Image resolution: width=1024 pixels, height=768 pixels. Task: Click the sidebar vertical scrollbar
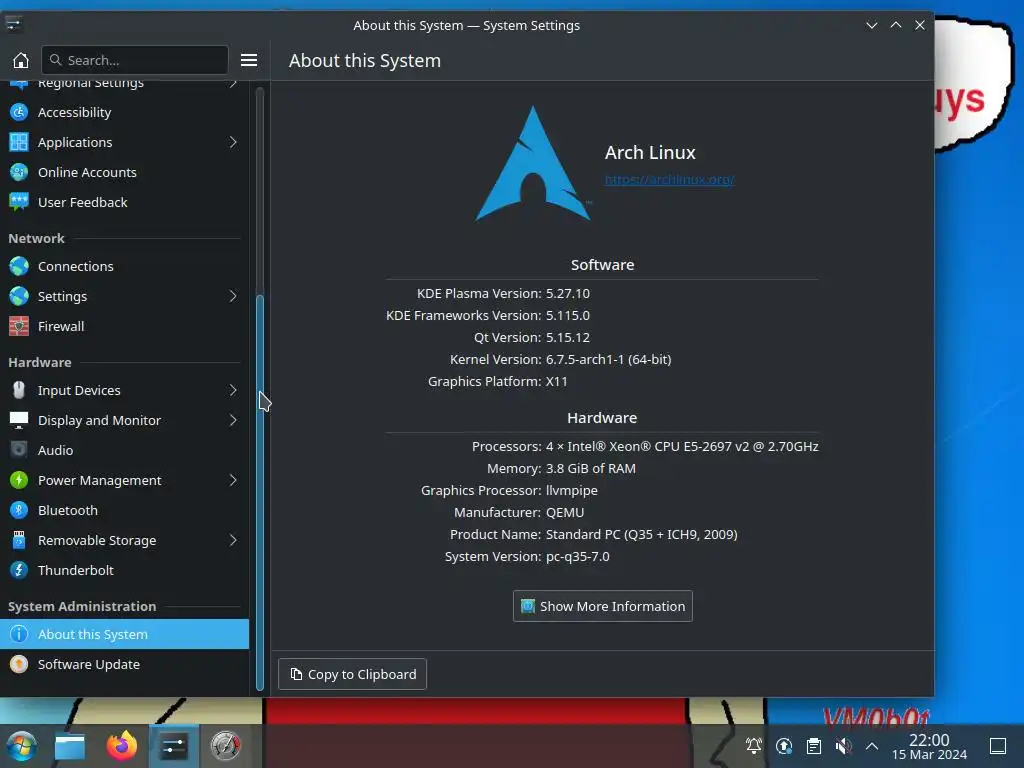[260, 491]
